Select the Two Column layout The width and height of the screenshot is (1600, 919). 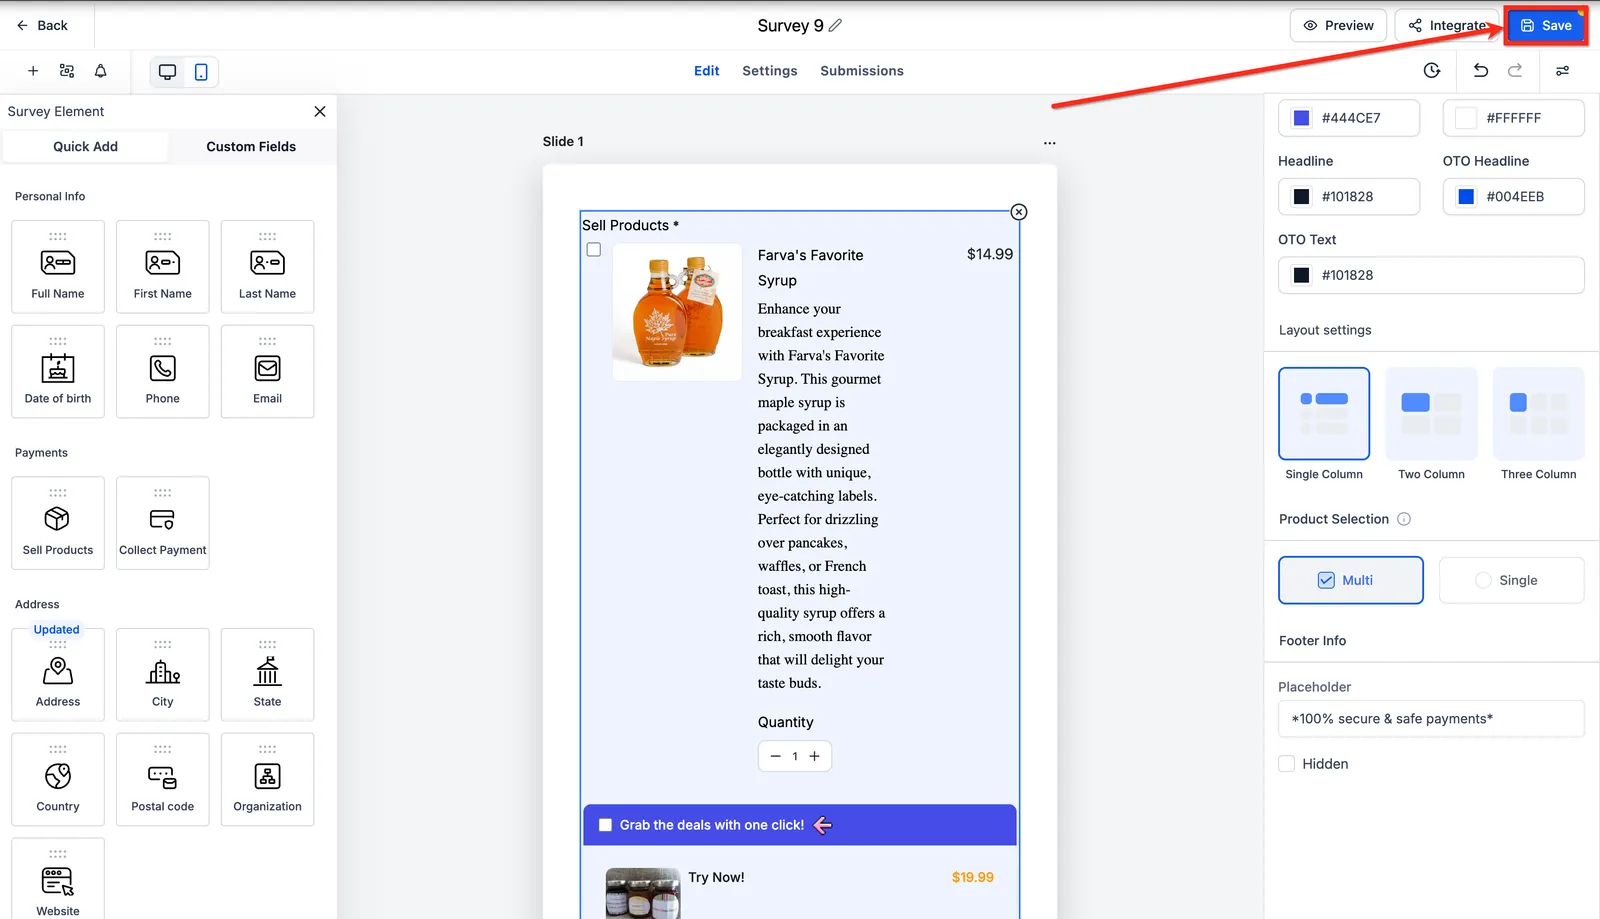tap(1431, 413)
